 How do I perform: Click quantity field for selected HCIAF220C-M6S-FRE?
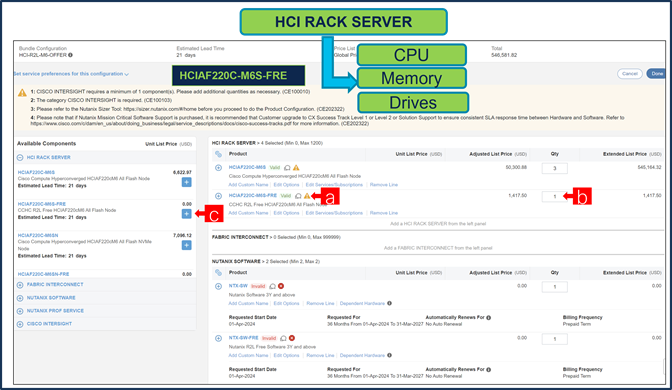click(555, 197)
